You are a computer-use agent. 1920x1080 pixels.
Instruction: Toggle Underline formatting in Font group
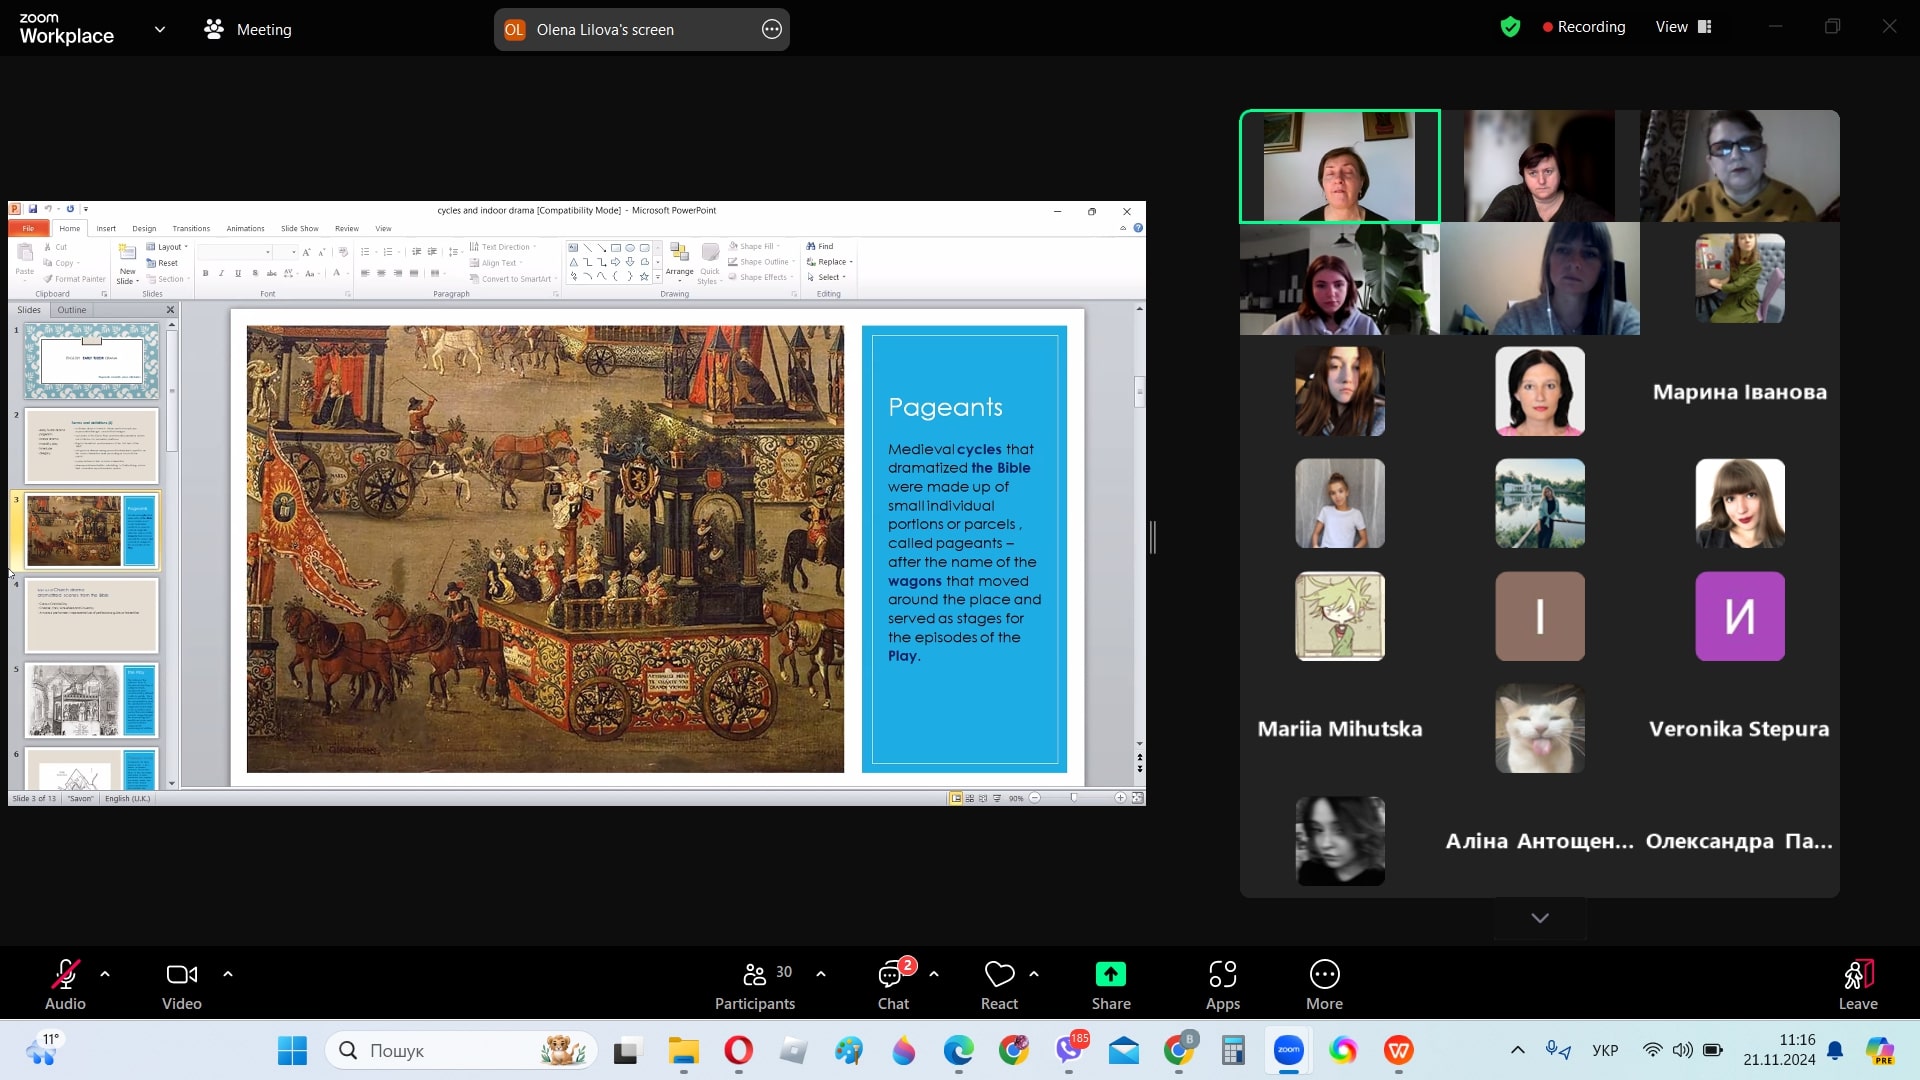238,273
